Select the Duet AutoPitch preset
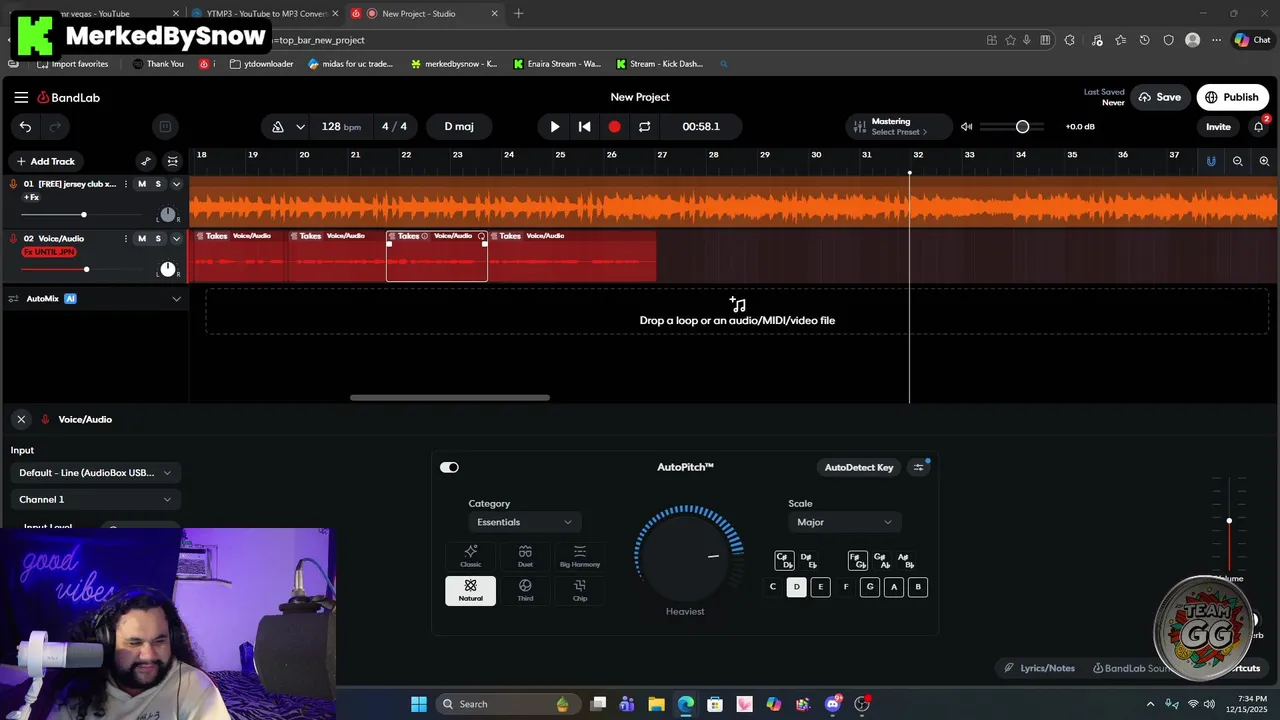This screenshot has height=720, width=1280. tap(525, 556)
